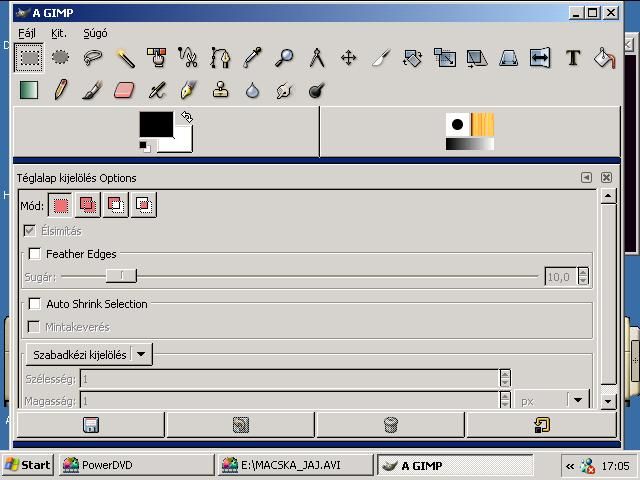Reset tool options to default values

(541, 425)
